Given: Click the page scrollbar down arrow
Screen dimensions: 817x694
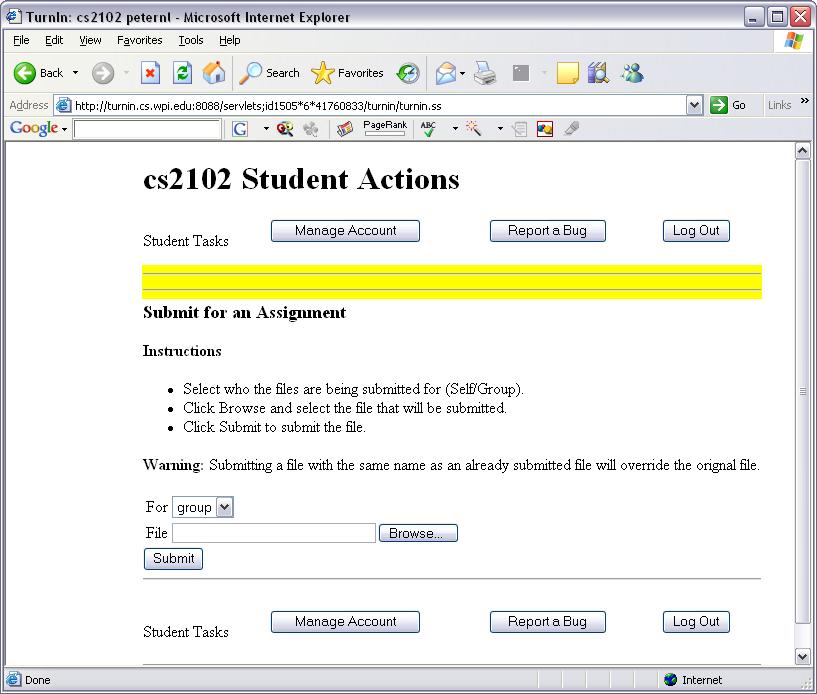Looking at the screenshot, I should tap(802, 656).
